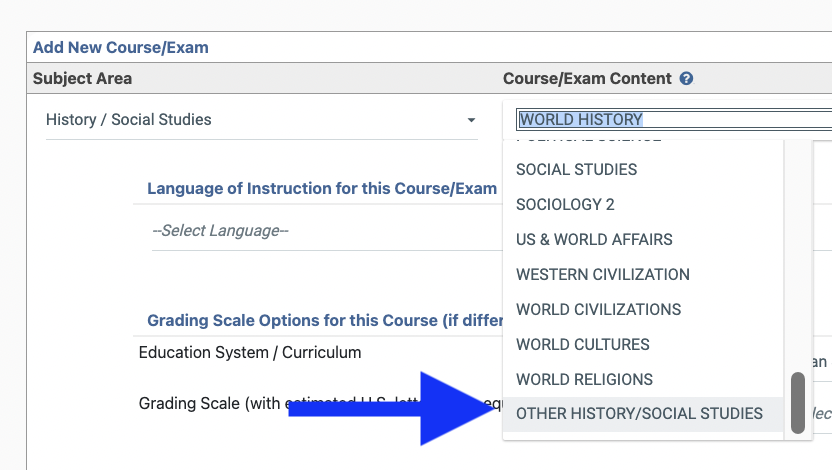Select WORLD CULTURES from the list
Image resolution: width=832 pixels, height=470 pixels.
pos(582,345)
